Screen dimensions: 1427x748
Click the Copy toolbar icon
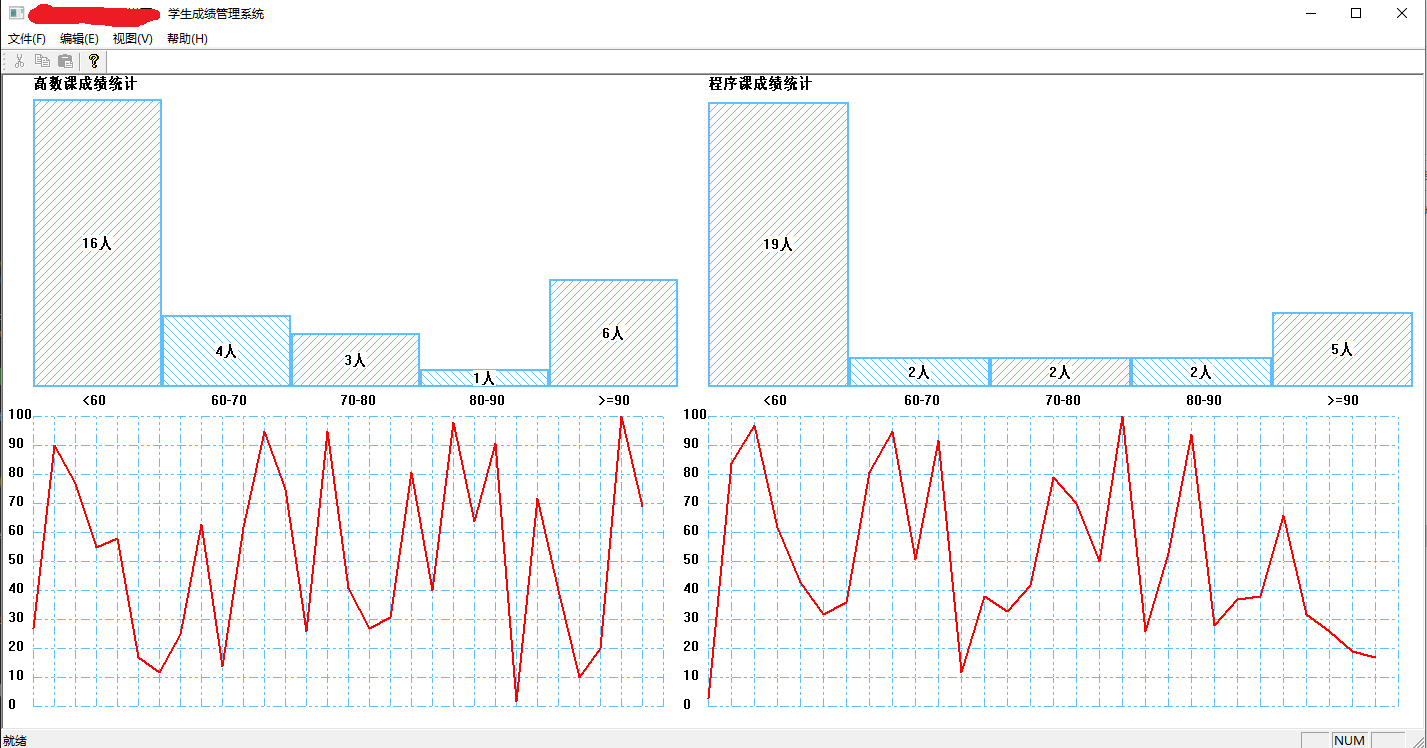(42, 61)
